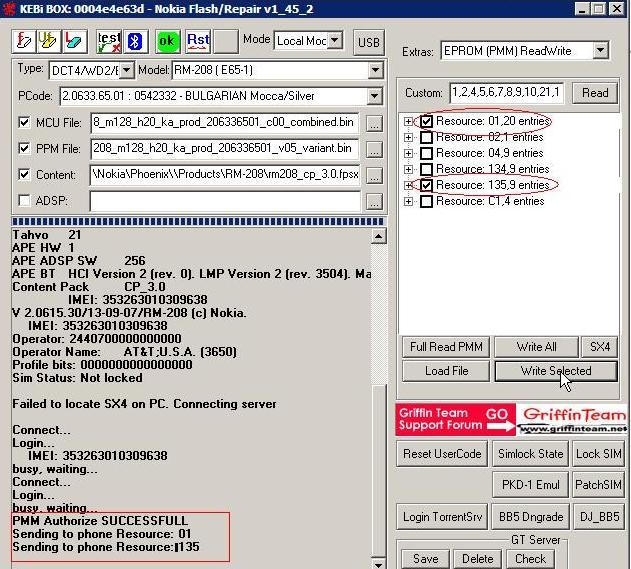Check Resource 04 checkbox
The width and height of the screenshot is (631, 569).
426,153
